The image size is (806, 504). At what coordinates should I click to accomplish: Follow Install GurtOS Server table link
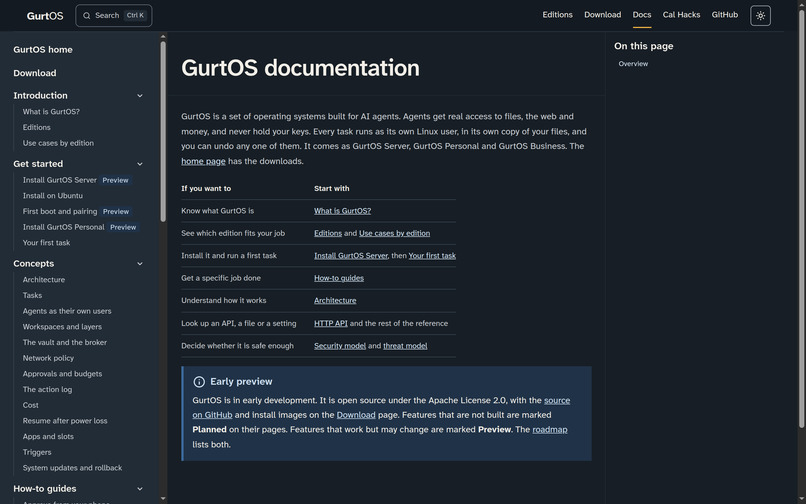click(351, 256)
